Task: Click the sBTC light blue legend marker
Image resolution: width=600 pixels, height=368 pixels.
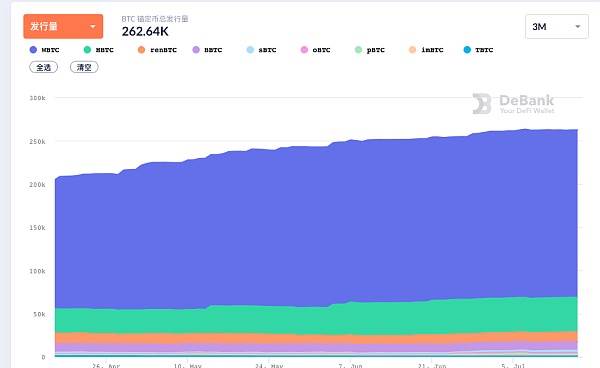Action: click(x=250, y=50)
